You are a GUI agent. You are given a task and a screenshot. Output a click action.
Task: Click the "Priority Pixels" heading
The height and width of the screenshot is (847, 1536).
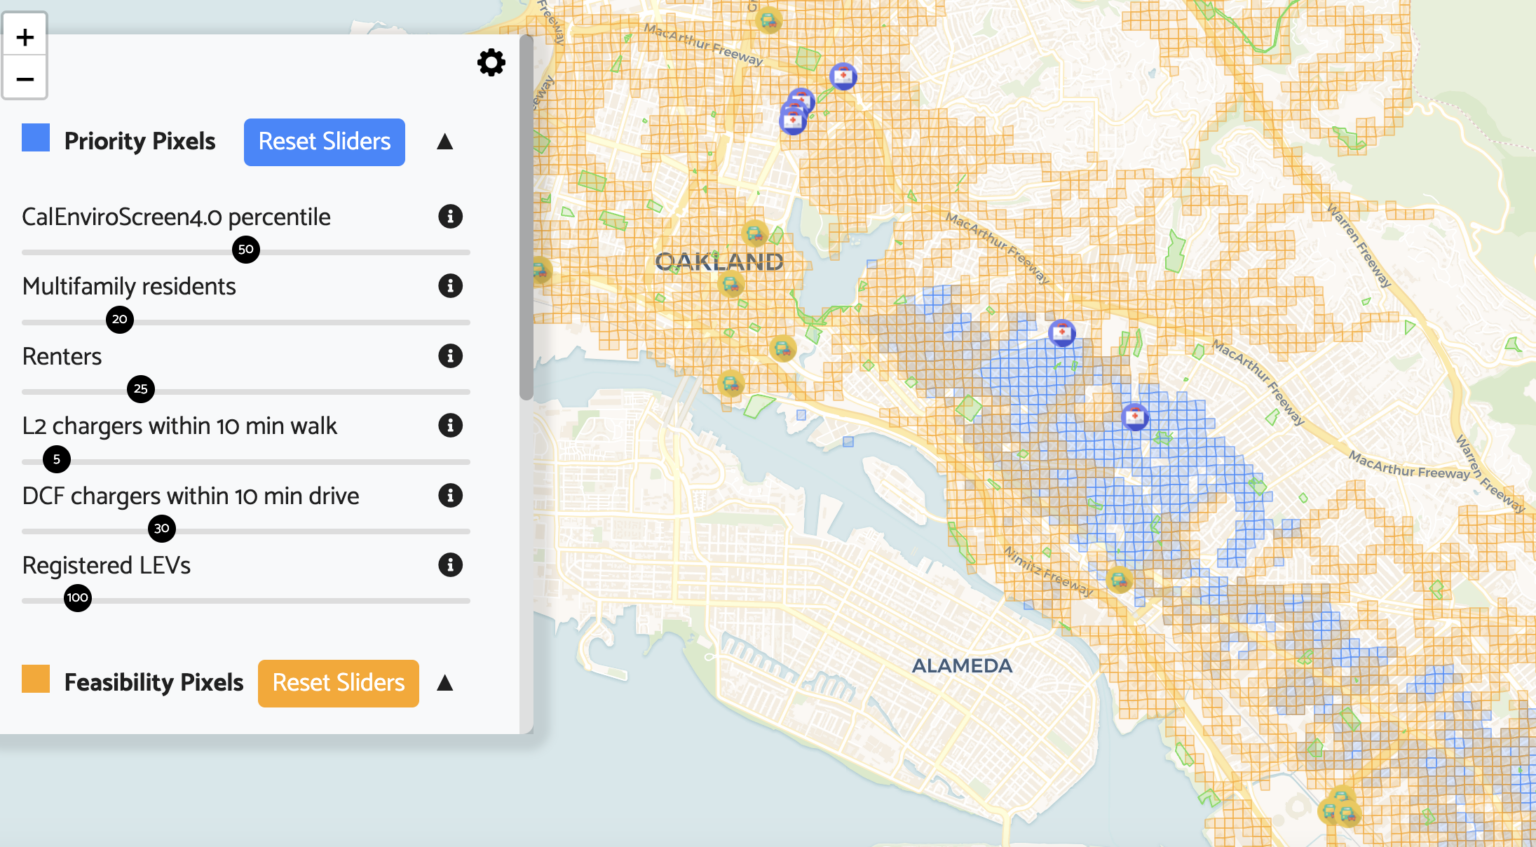pos(140,141)
